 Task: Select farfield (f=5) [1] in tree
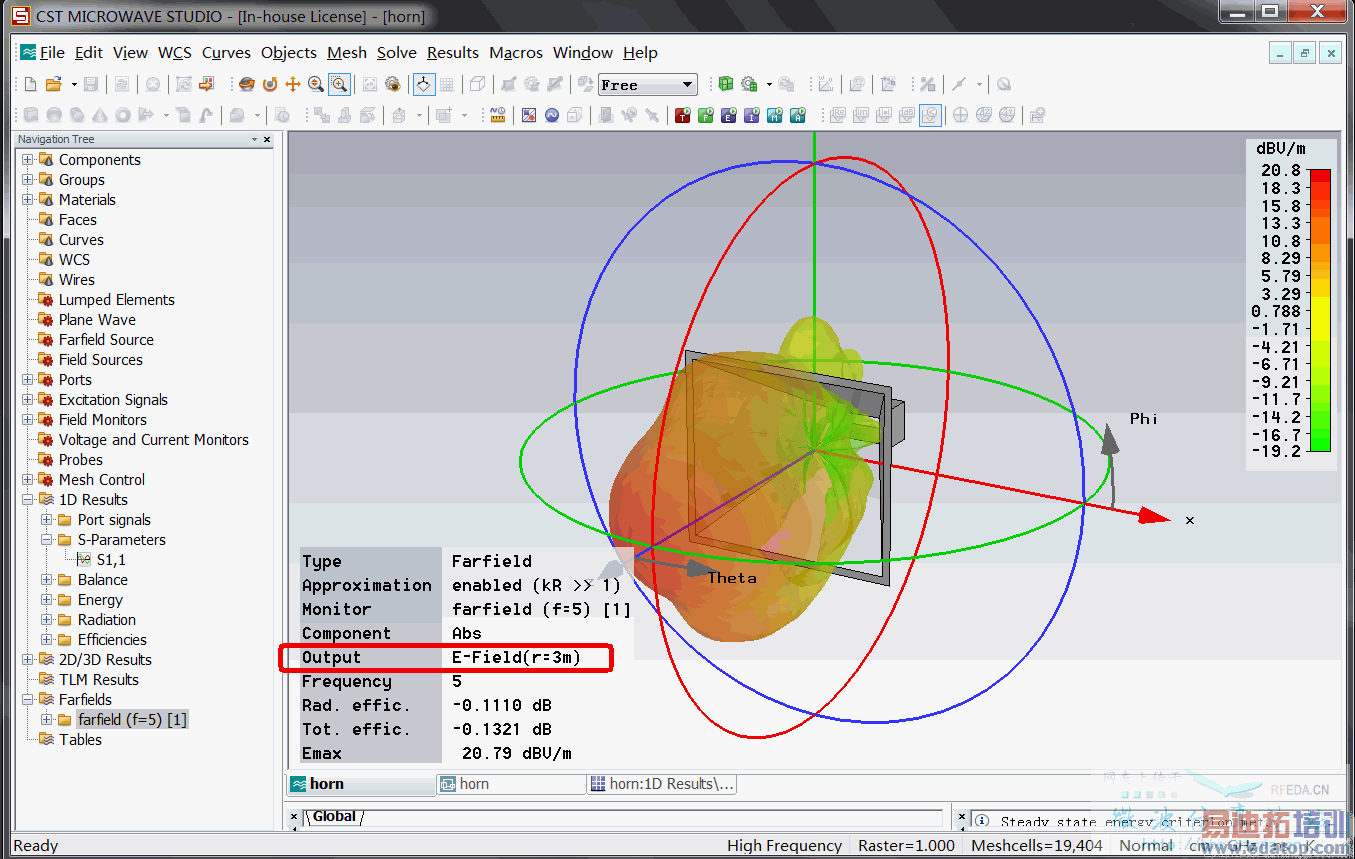click(132, 720)
